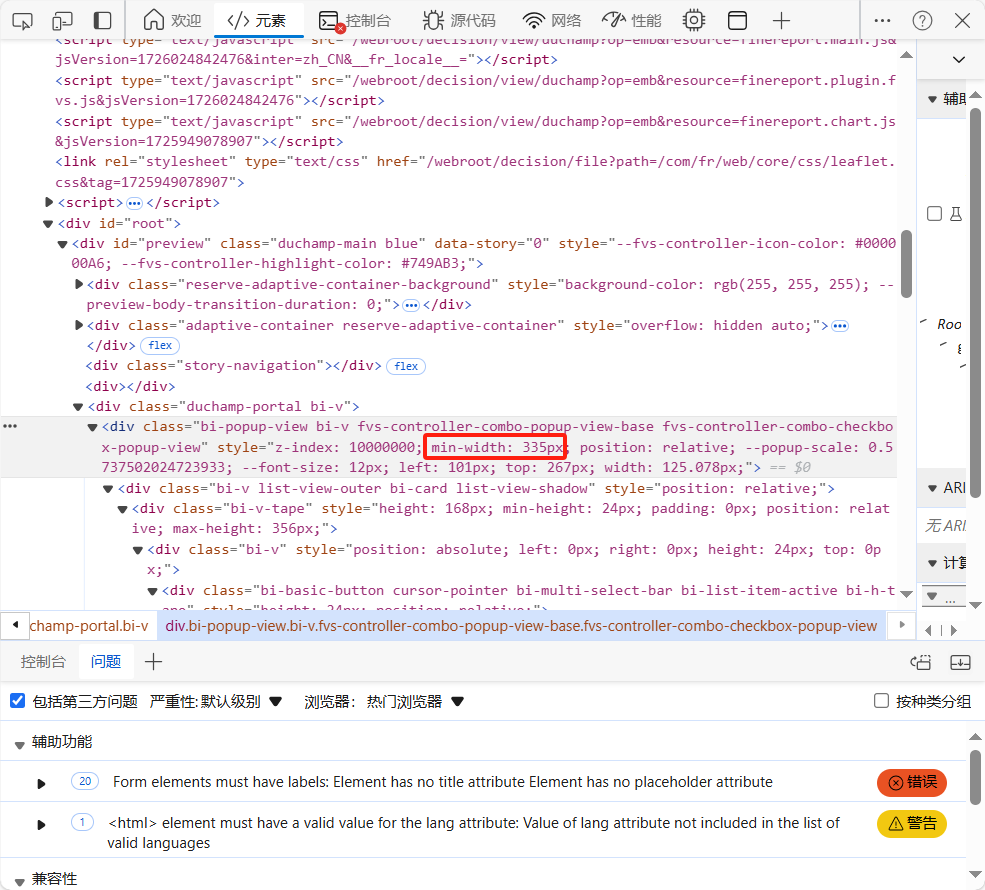Viewport: 985px width, 890px height.
Task: Open the memory chip tool icon
Action: 694,21
